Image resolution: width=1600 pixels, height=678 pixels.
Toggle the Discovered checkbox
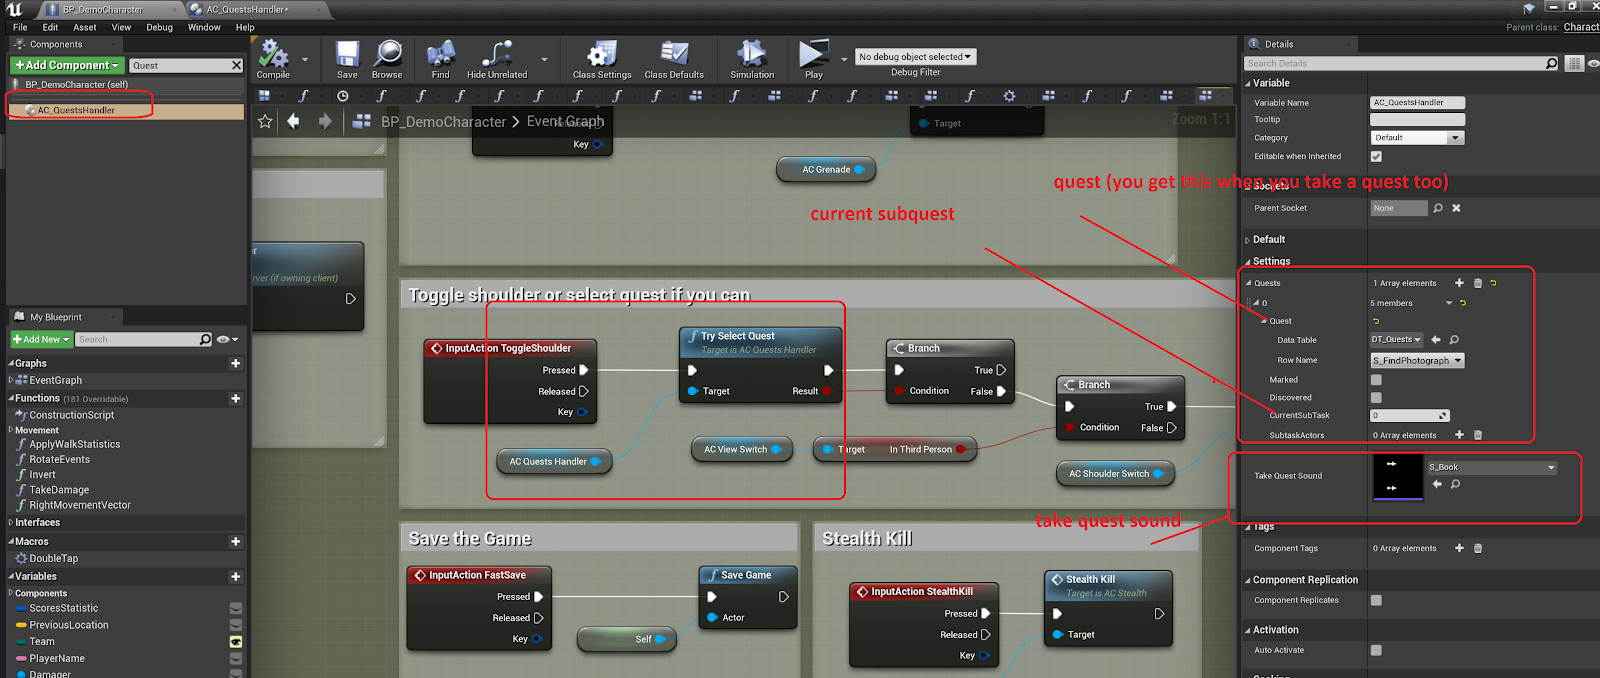(1376, 398)
